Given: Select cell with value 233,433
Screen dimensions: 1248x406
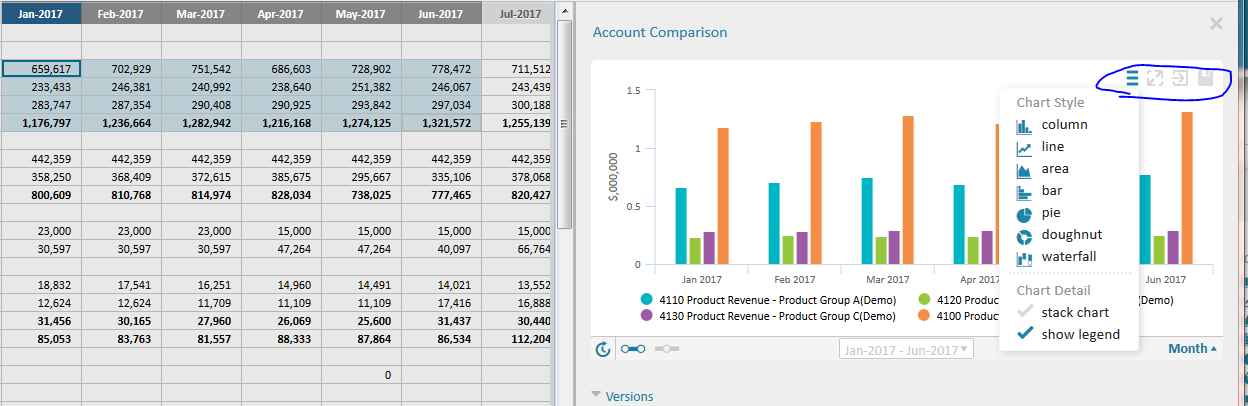Looking at the screenshot, I should click(x=41, y=87).
